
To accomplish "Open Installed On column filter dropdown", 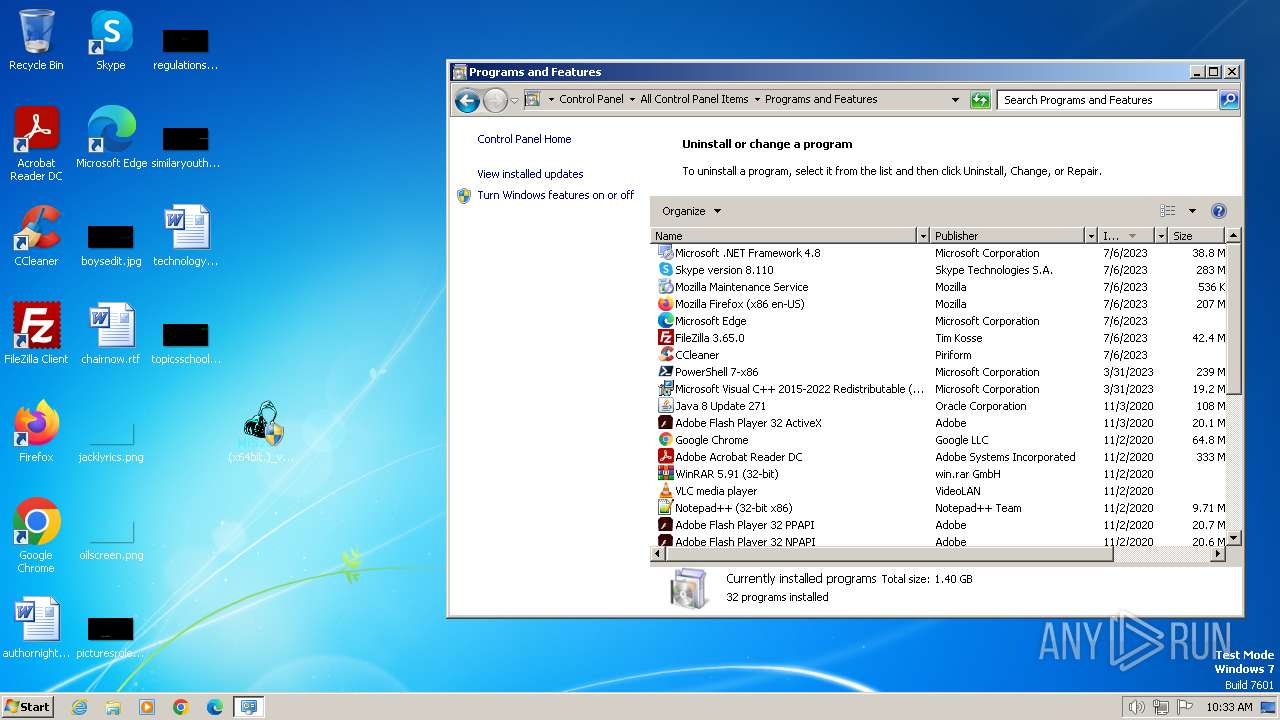I will click(x=1161, y=236).
